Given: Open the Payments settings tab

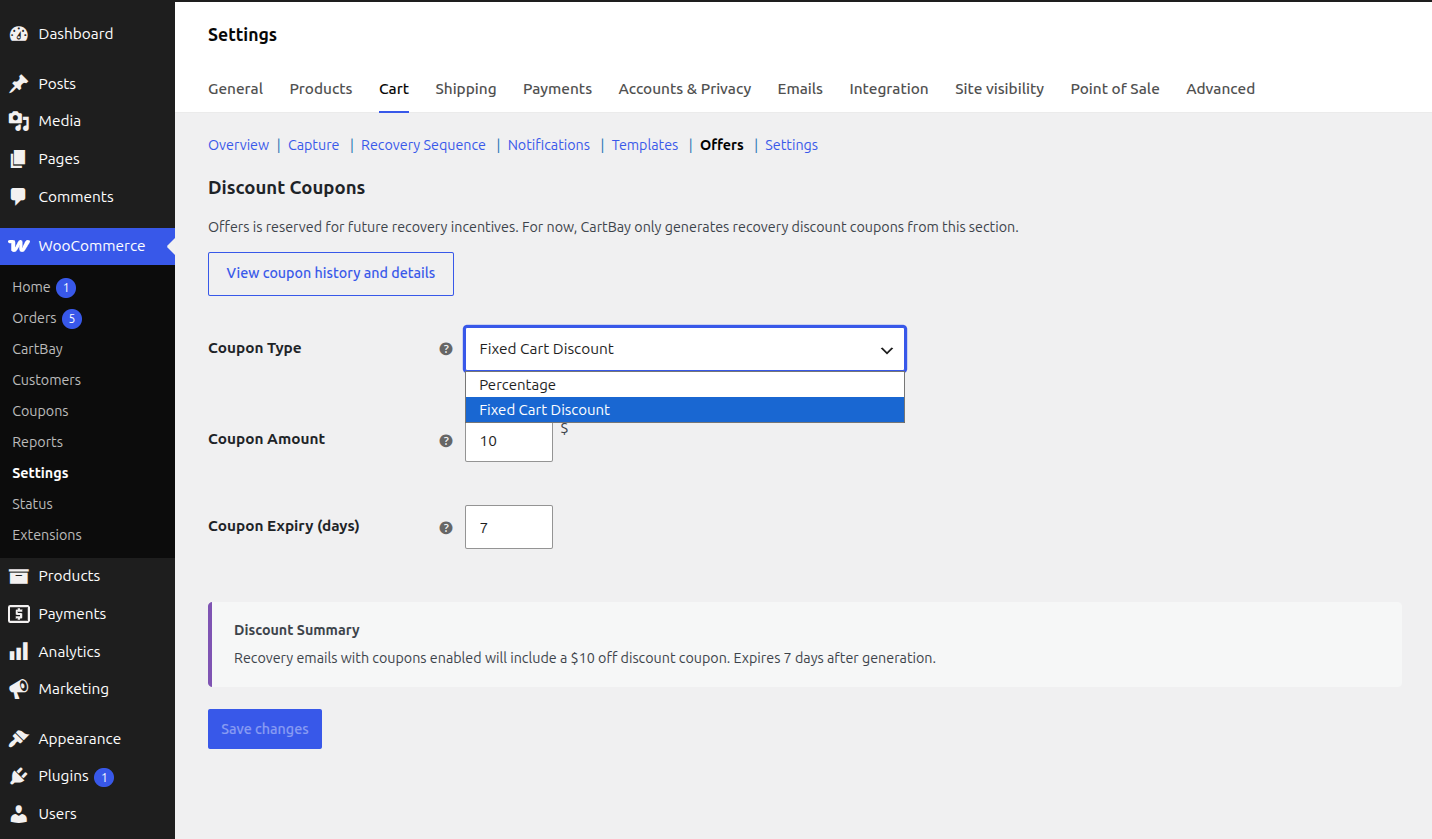Looking at the screenshot, I should (557, 89).
